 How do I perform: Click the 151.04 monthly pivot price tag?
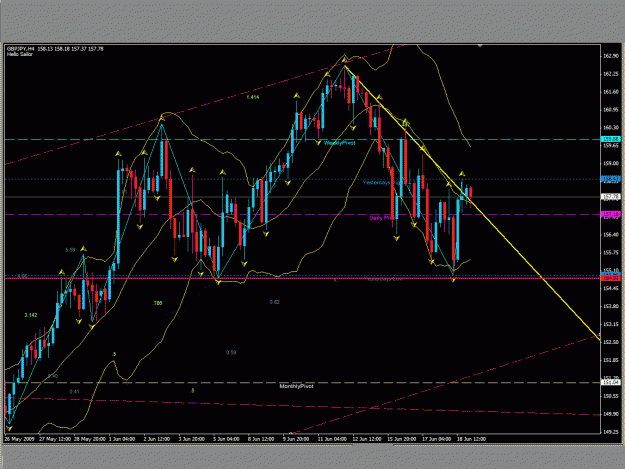click(611, 382)
